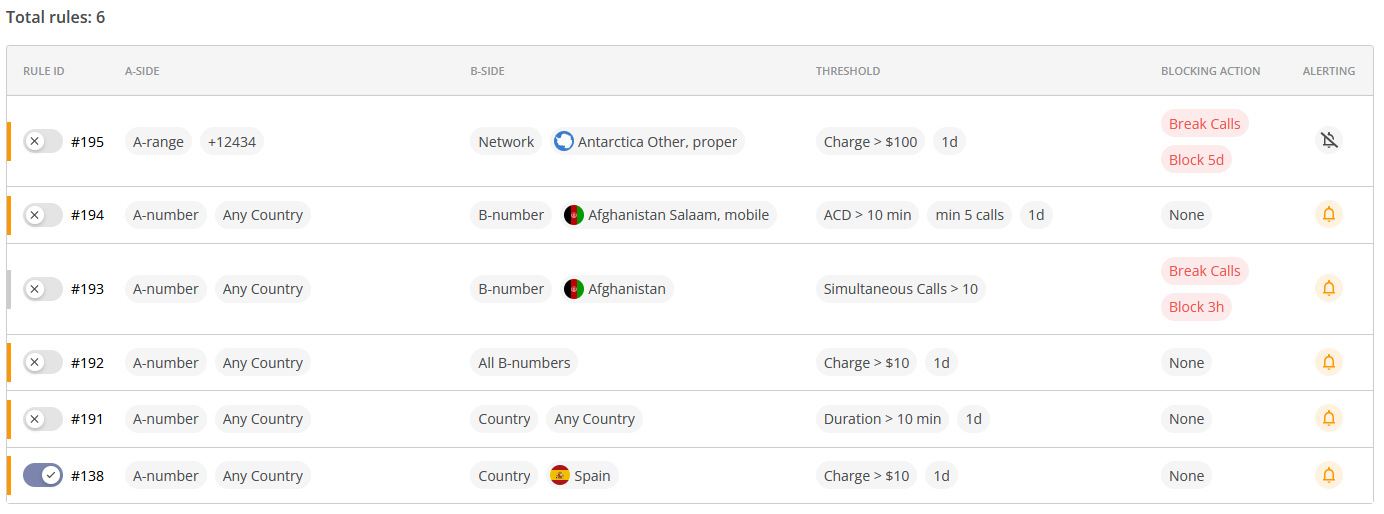Enable the toggle for rule #195
1384x514 pixels.
[43, 142]
